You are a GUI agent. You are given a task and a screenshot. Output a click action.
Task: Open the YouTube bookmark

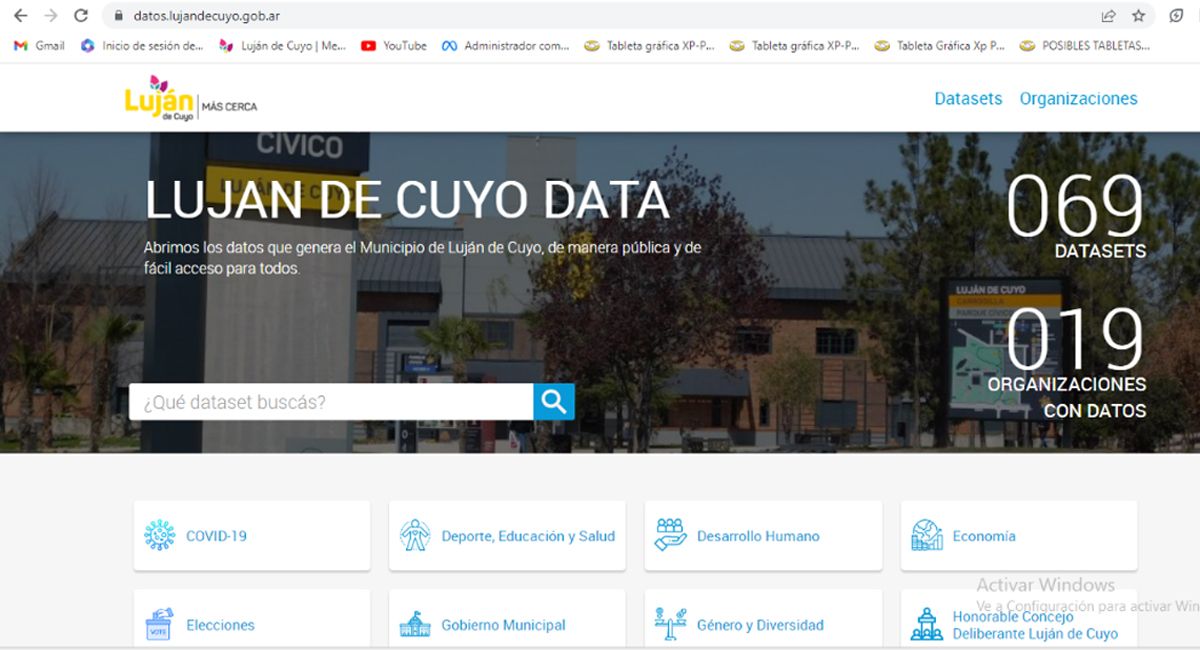point(394,46)
